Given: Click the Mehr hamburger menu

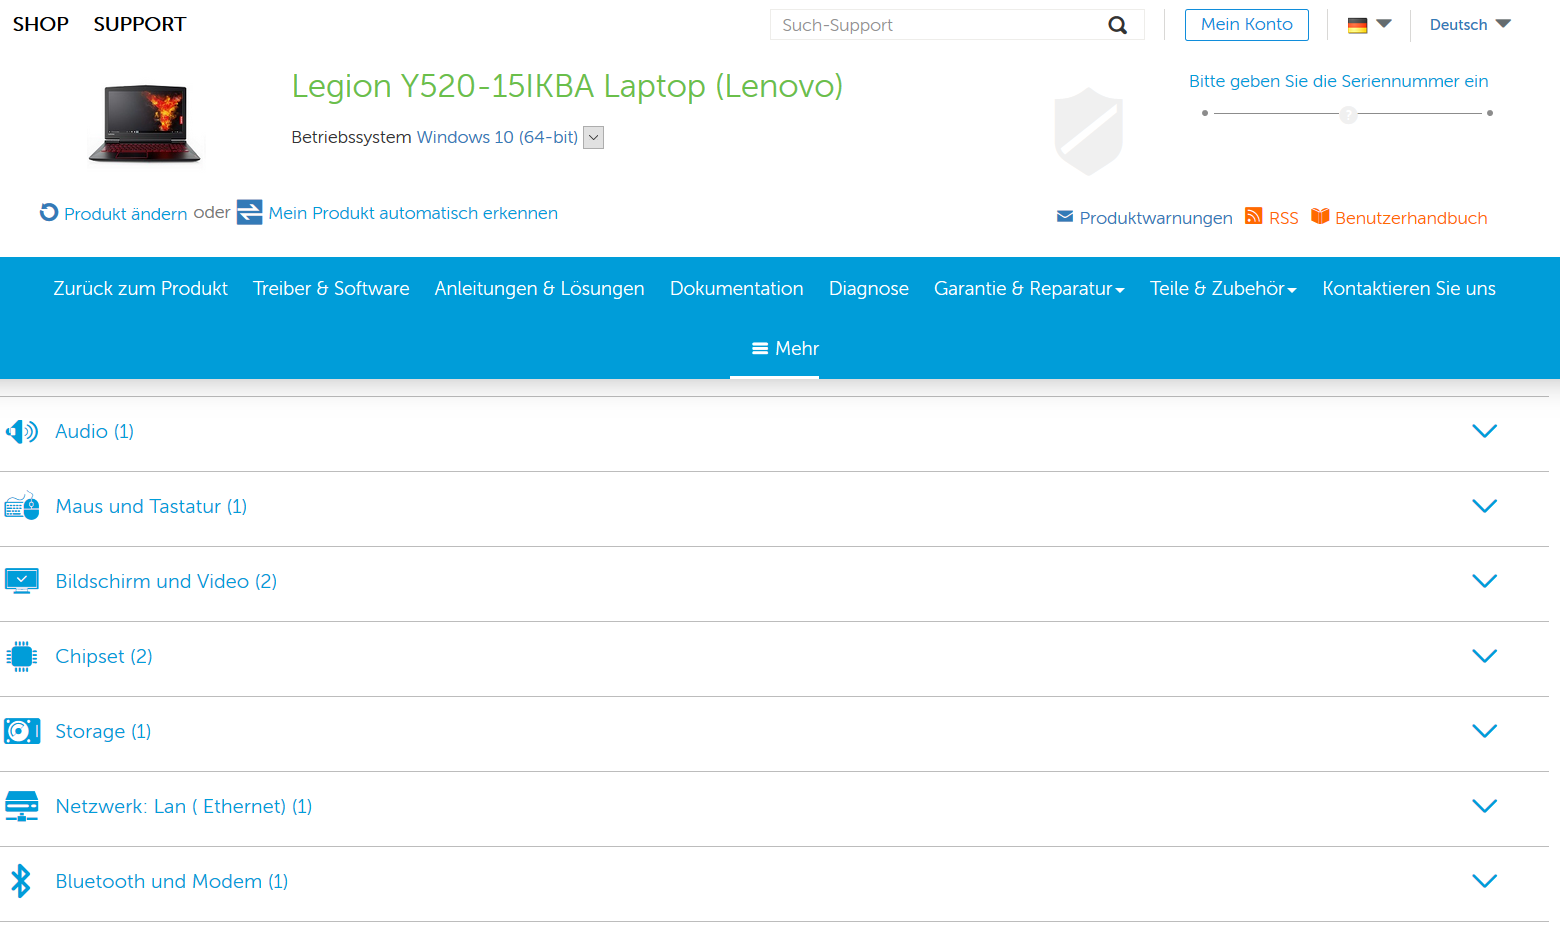Looking at the screenshot, I should 785,348.
